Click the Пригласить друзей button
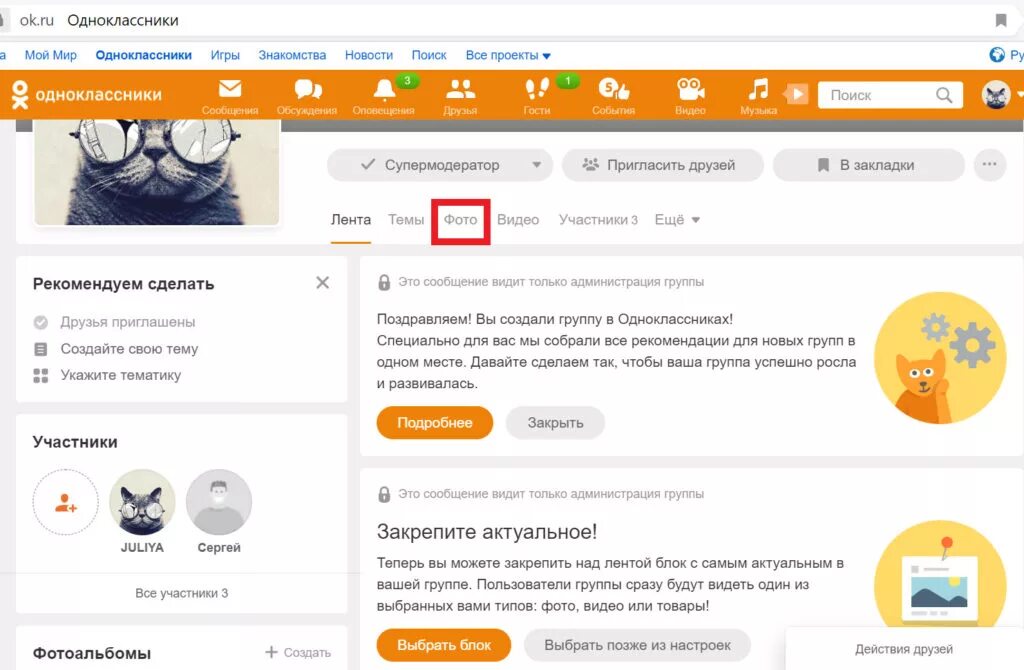Image resolution: width=1024 pixels, height=670 pixels. pos(662,164)
